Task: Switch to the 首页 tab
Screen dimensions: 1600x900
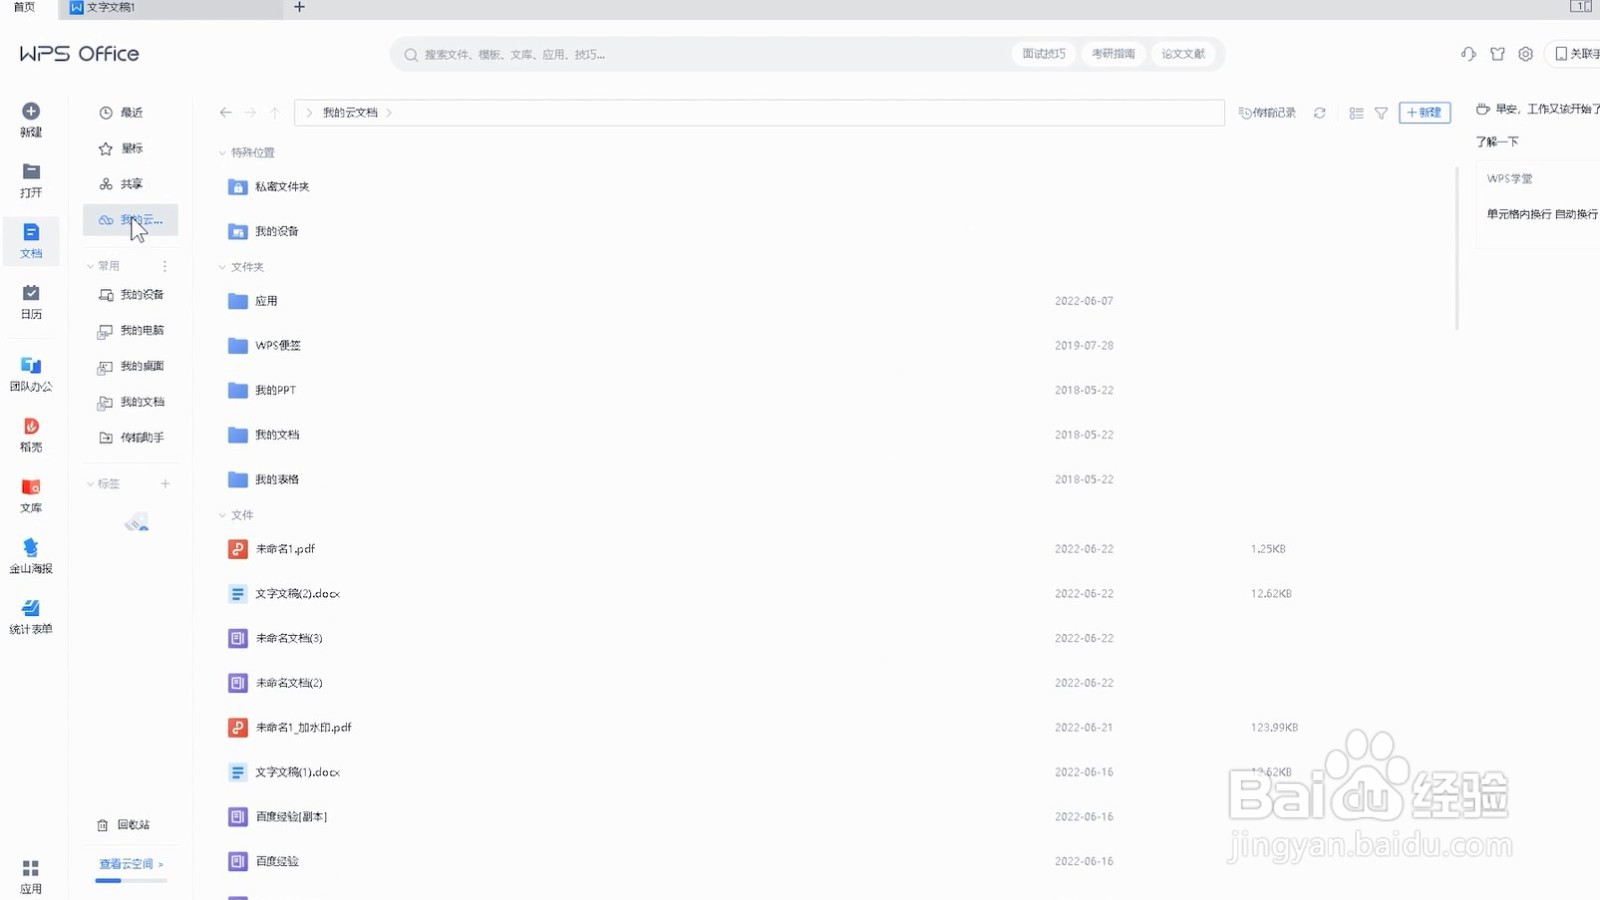Action: point(25,7)
